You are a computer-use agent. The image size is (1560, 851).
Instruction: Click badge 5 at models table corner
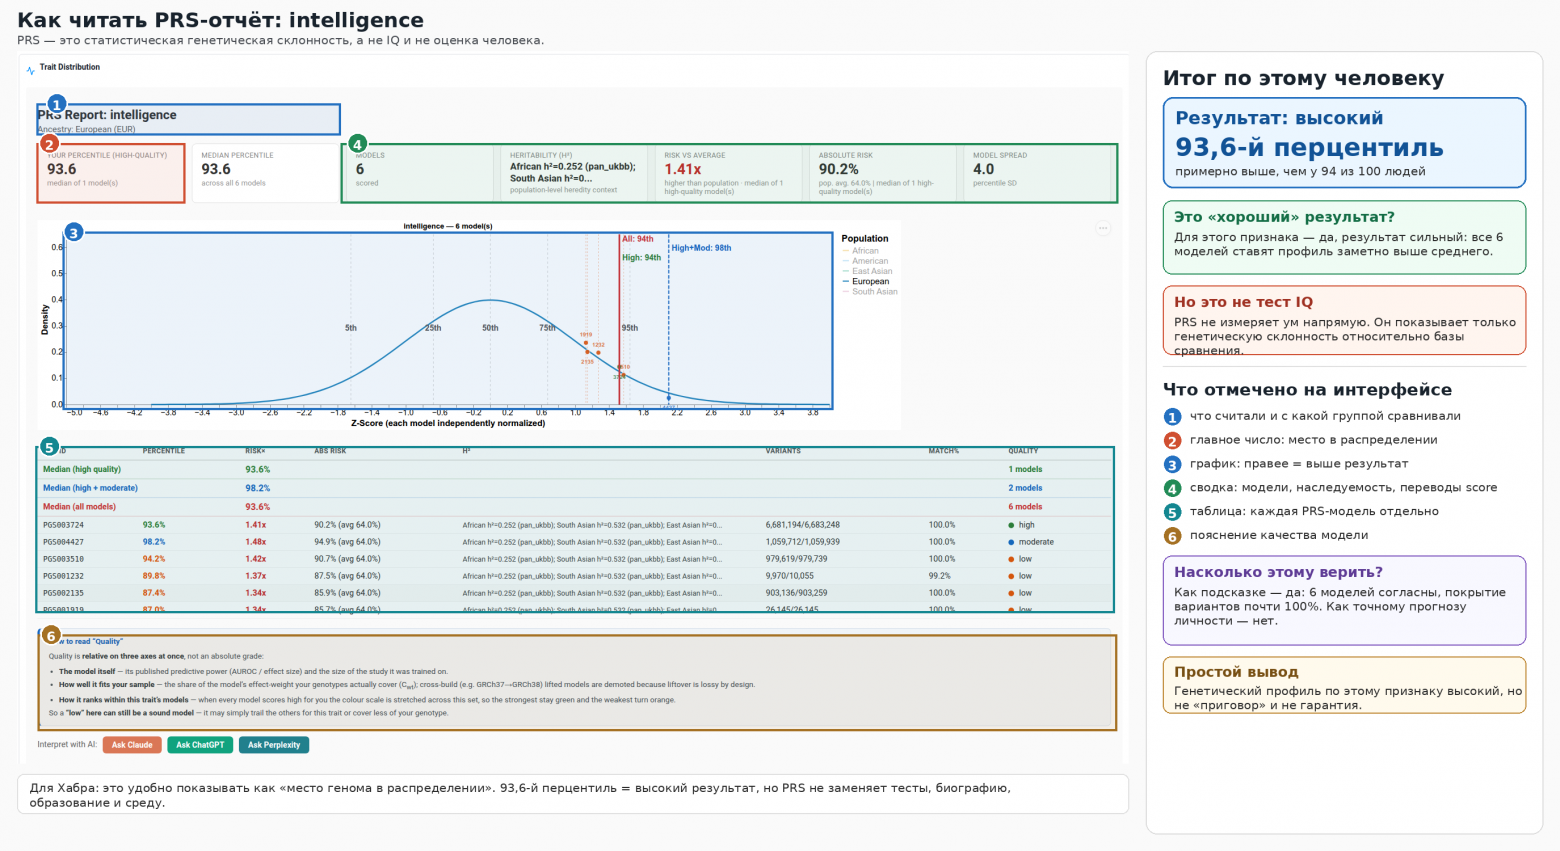coord(49,447)
